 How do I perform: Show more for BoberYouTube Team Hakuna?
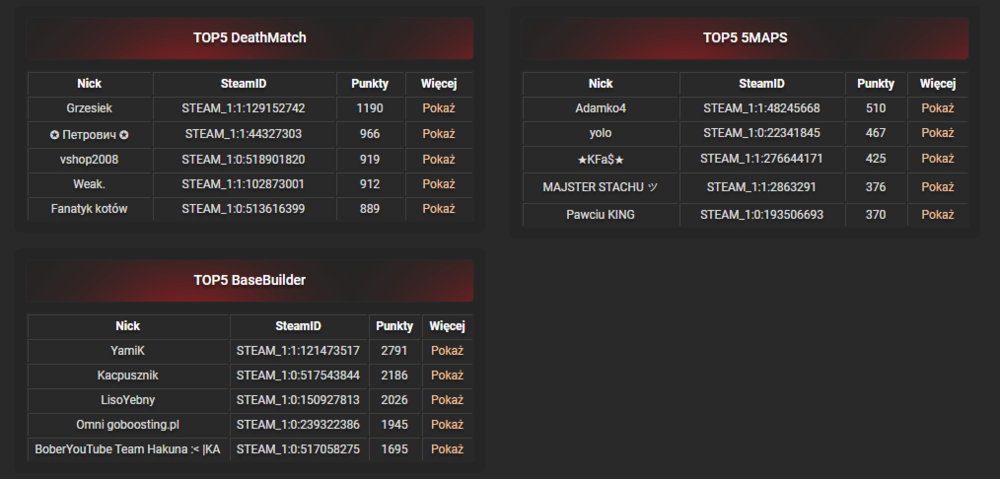tap(447, 449)
